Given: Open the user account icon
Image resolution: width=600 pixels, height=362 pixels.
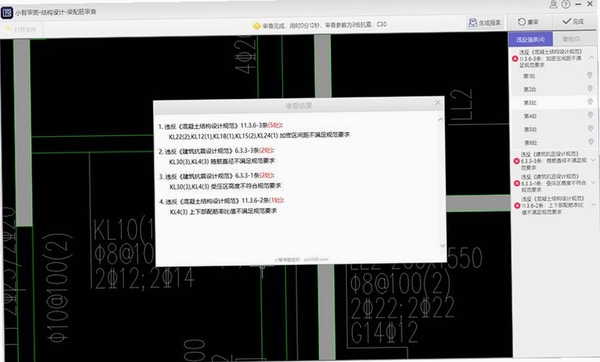Looking at the screenshot, I should [x=553, y=5].
